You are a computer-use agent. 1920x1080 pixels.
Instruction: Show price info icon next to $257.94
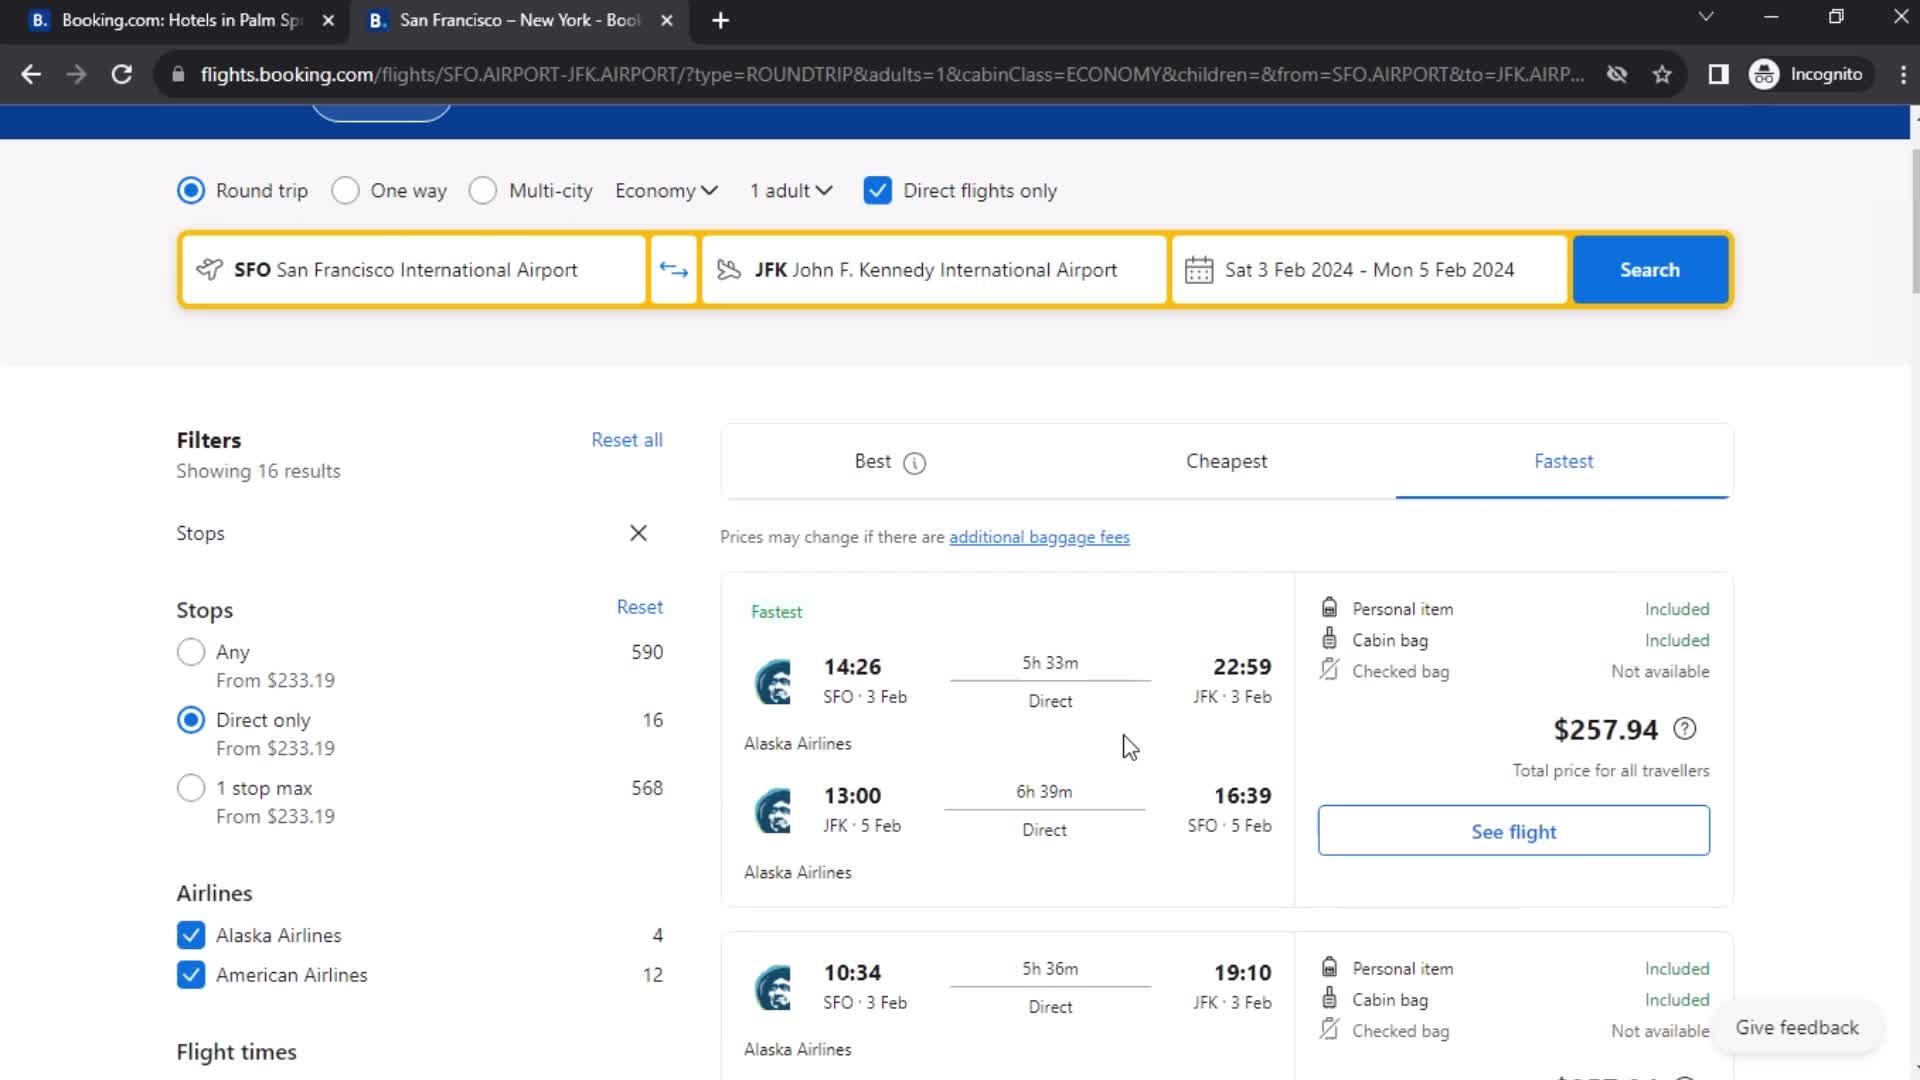coord(1685,729)
